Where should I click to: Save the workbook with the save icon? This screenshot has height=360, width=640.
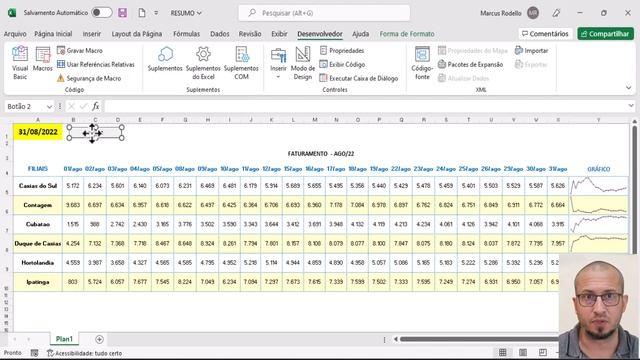pyautogui.click(x=122, y=13)
